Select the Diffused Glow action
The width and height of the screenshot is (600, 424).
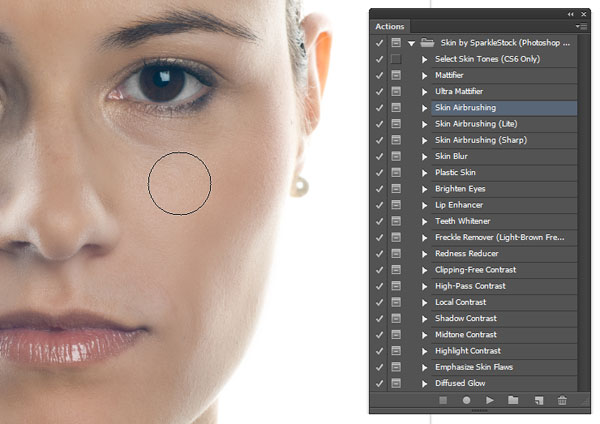[504, 383]
